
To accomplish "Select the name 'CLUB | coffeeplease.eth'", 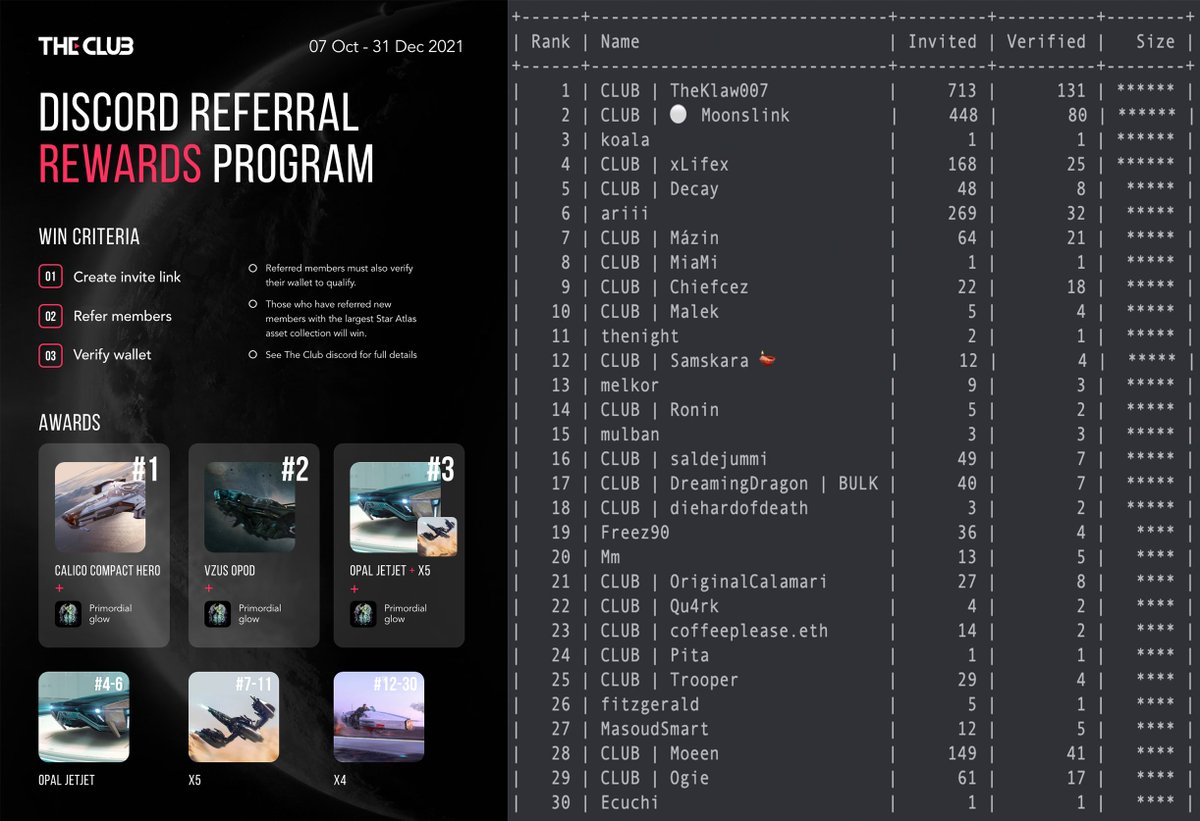I will click(714, 631).
